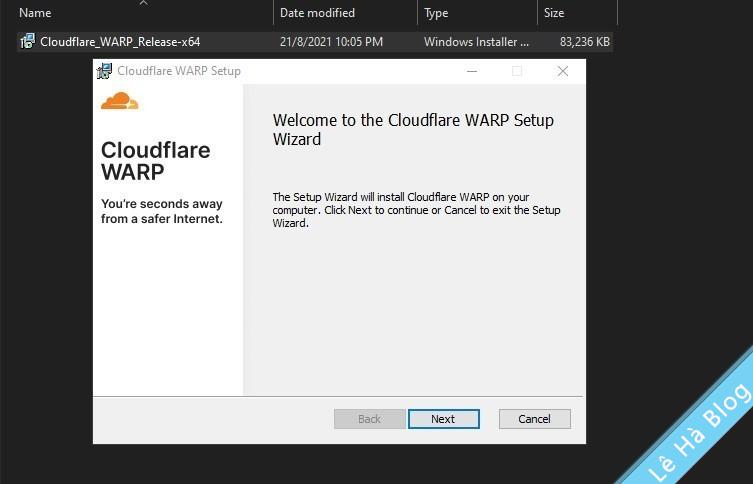Image resolution: width=753 pixels, height=484 pixels.
Task: Click the sort arrow above Name column
Action: click(x=143, y=3)
